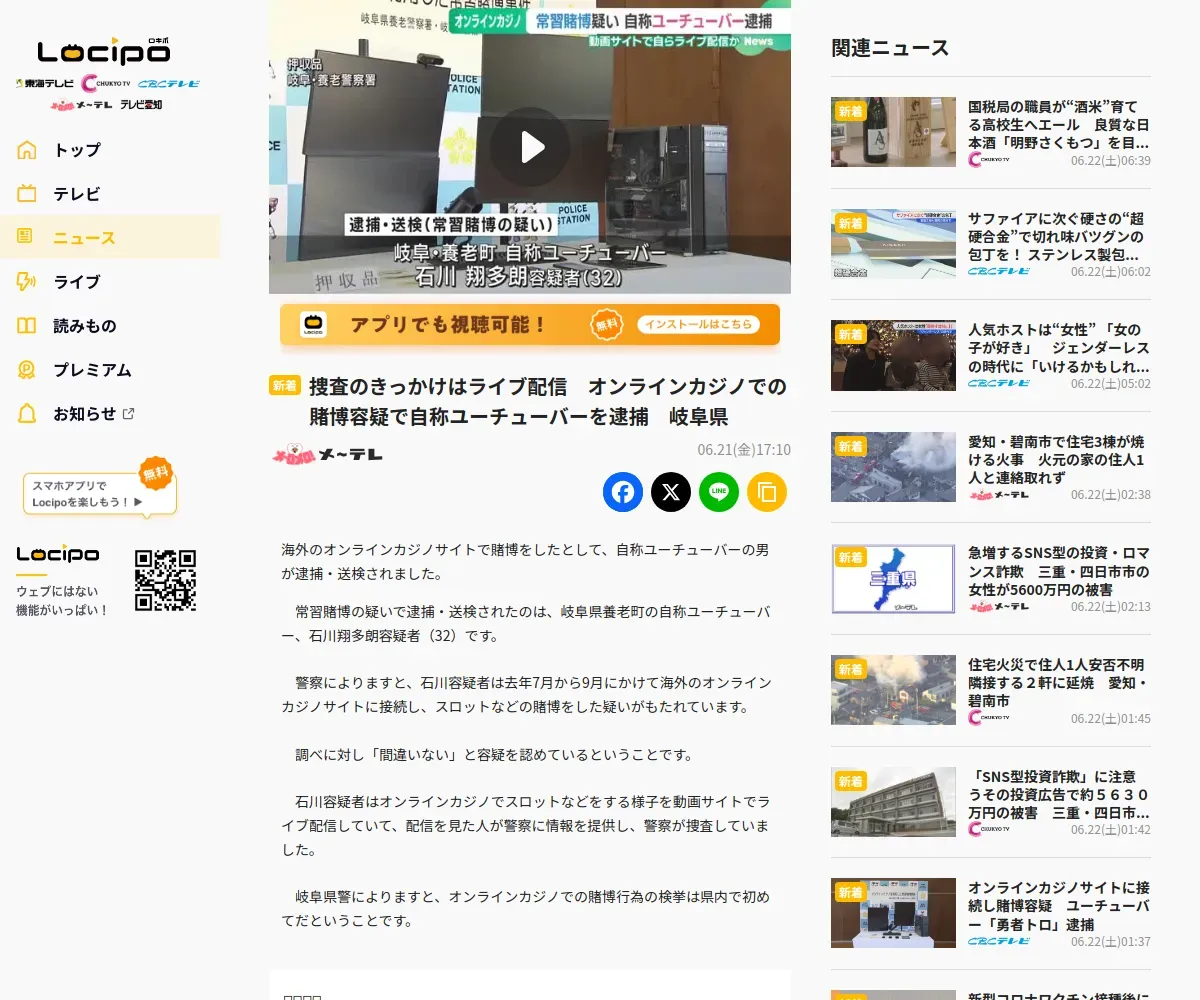Copy the article link with the copy icon

pyautogui.click(x=767, y=492)
